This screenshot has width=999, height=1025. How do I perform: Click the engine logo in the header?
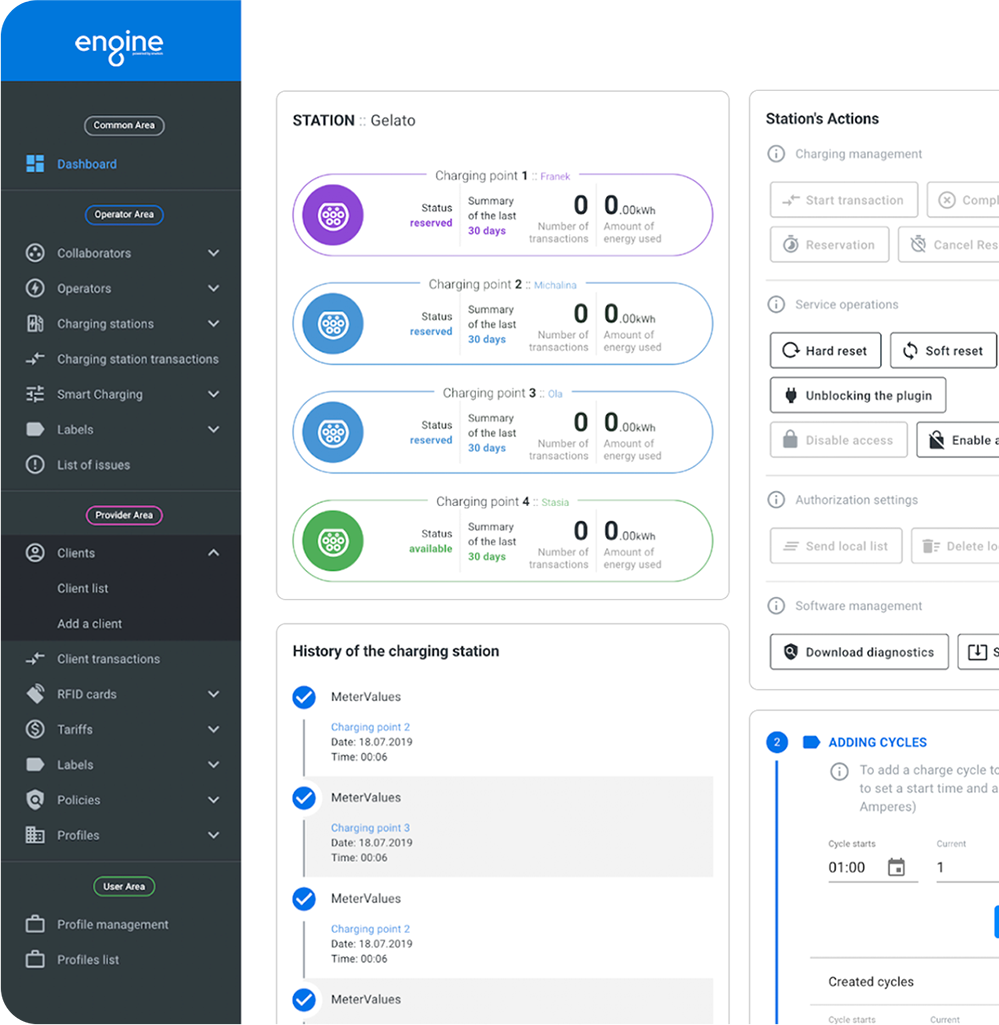click(x=119, y=46)
